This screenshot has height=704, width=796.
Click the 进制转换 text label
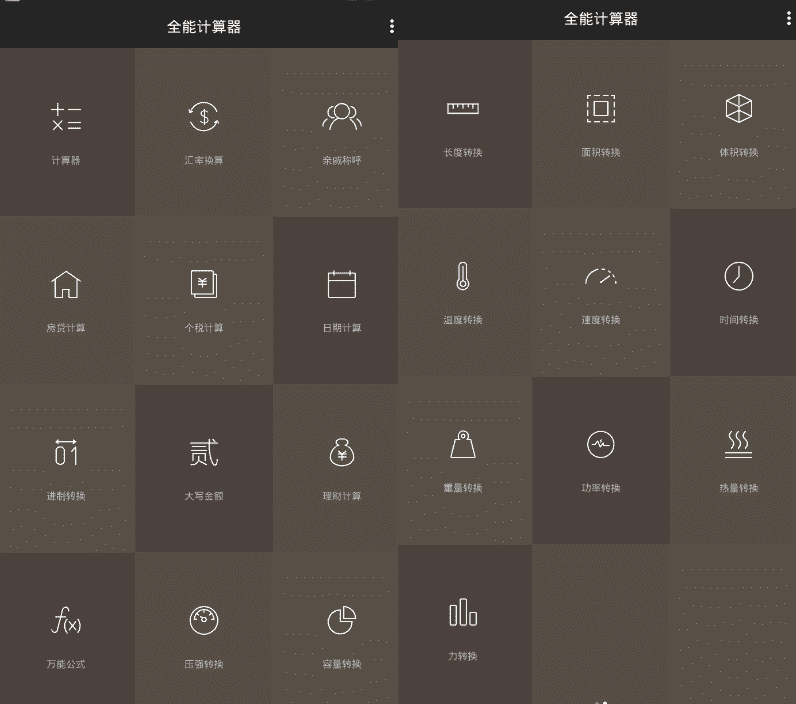(x=66, y=496)
